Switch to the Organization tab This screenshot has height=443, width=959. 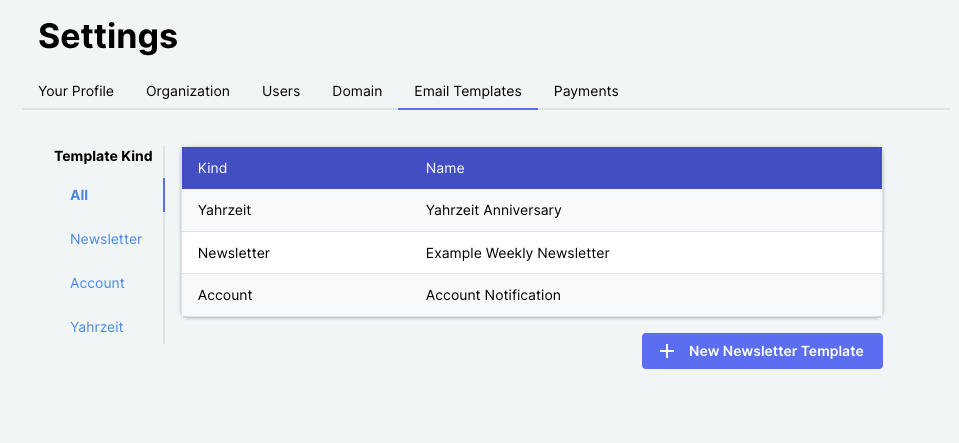(188, 91)
